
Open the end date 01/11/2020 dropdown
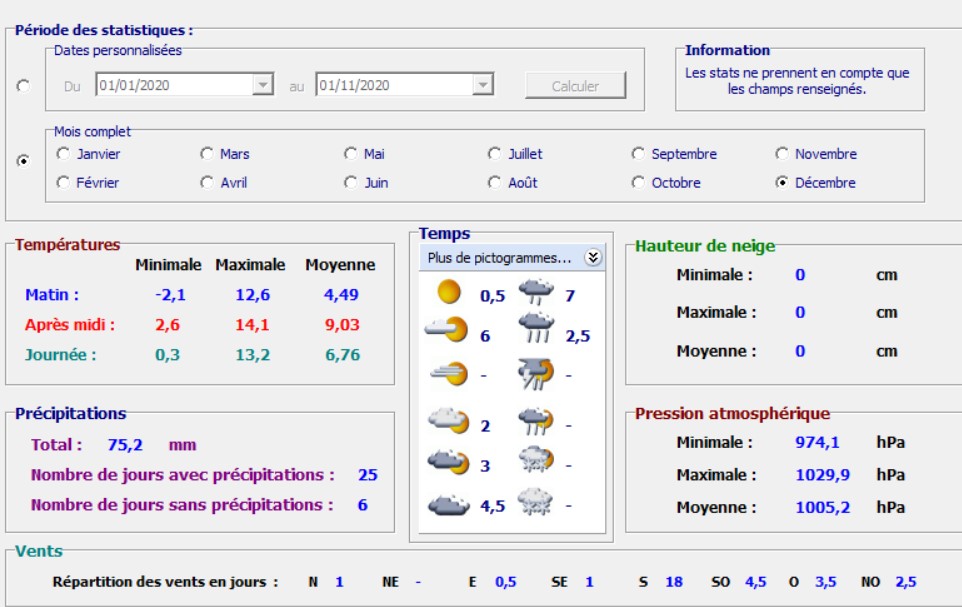click(484, 86)
